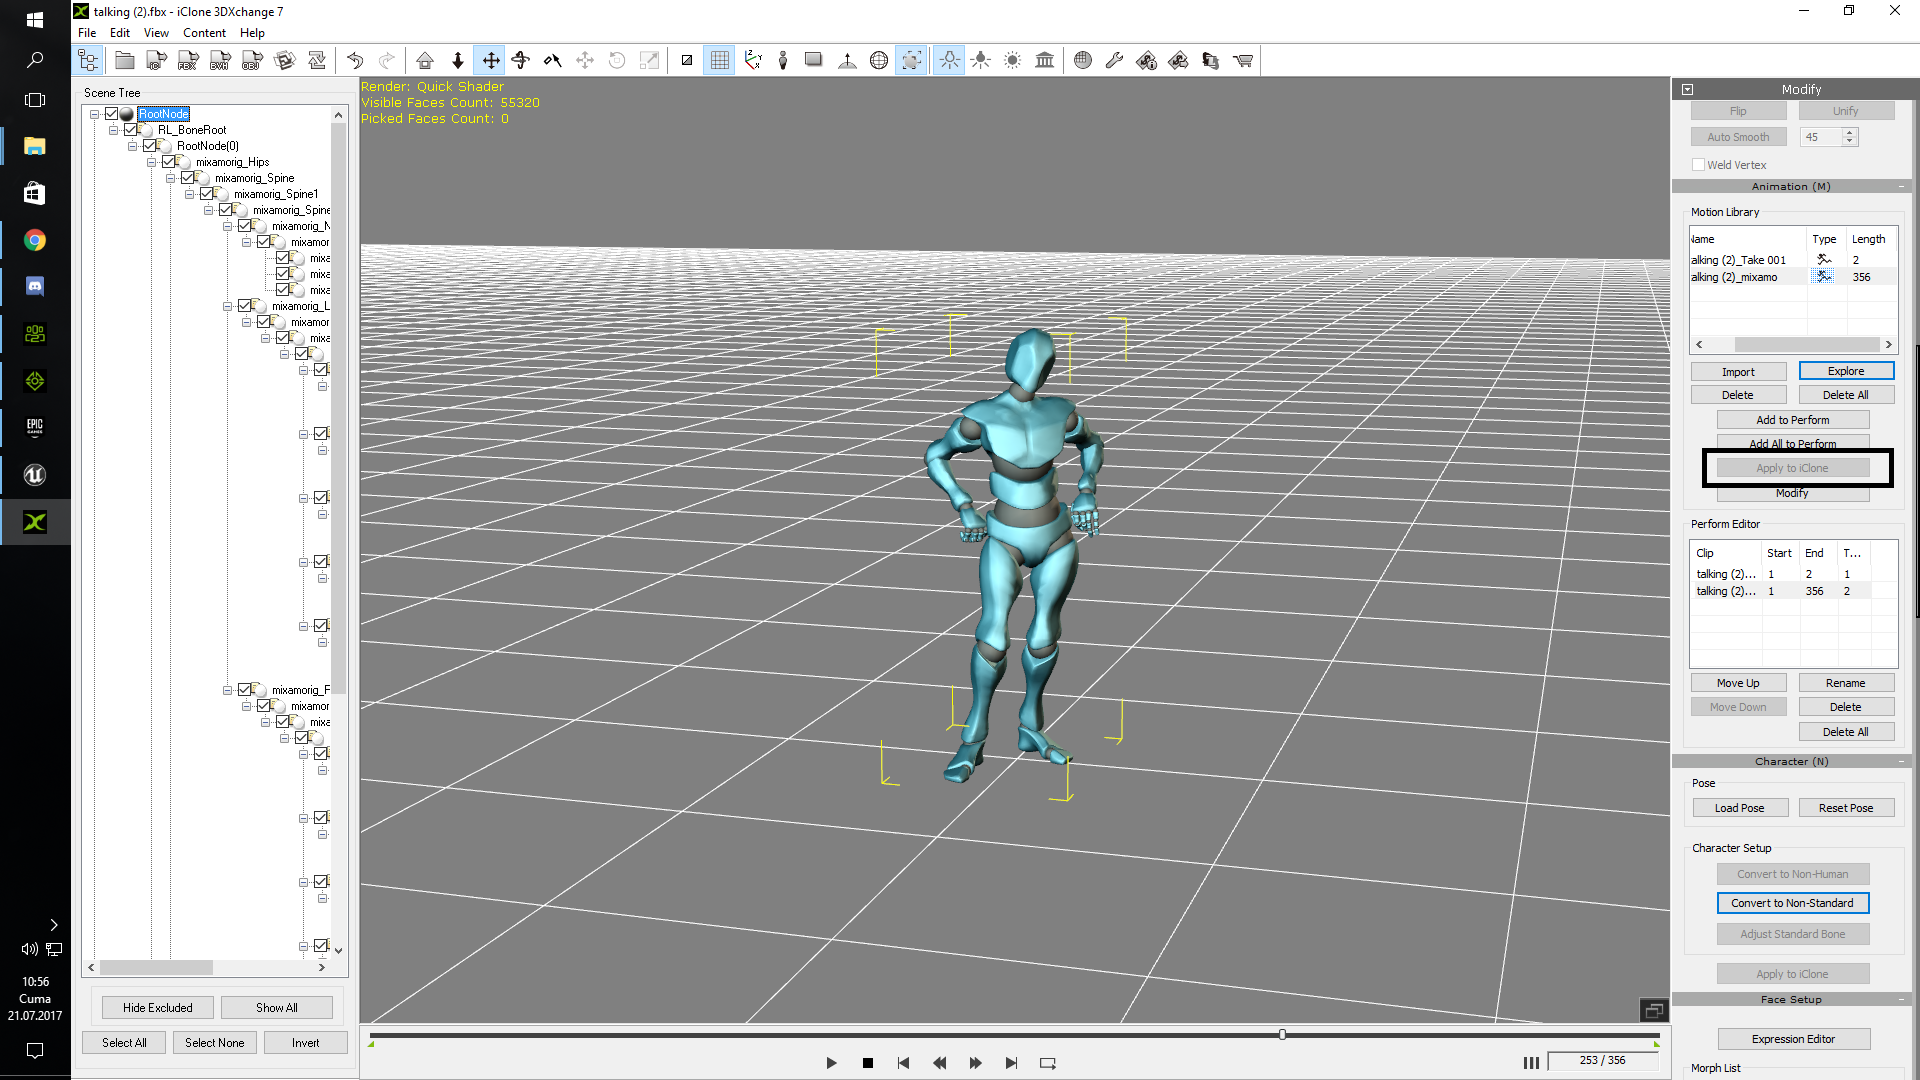Play the animation
Screen dimensions: 1920x1080
point(831,1063)
